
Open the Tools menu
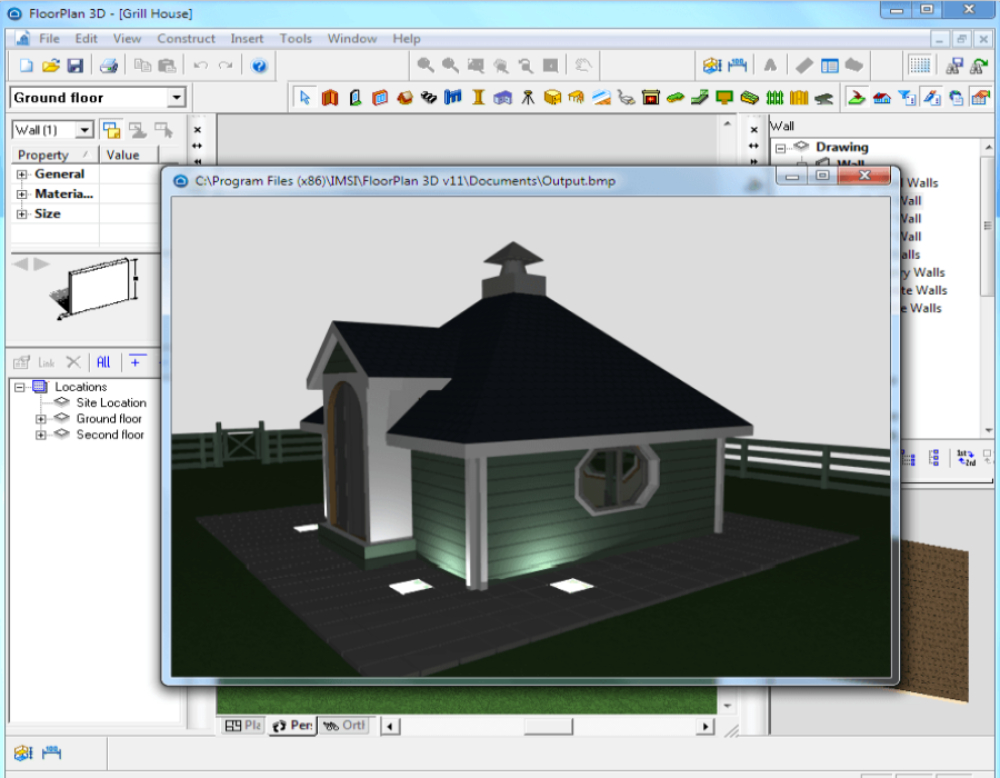coord(295,38)
